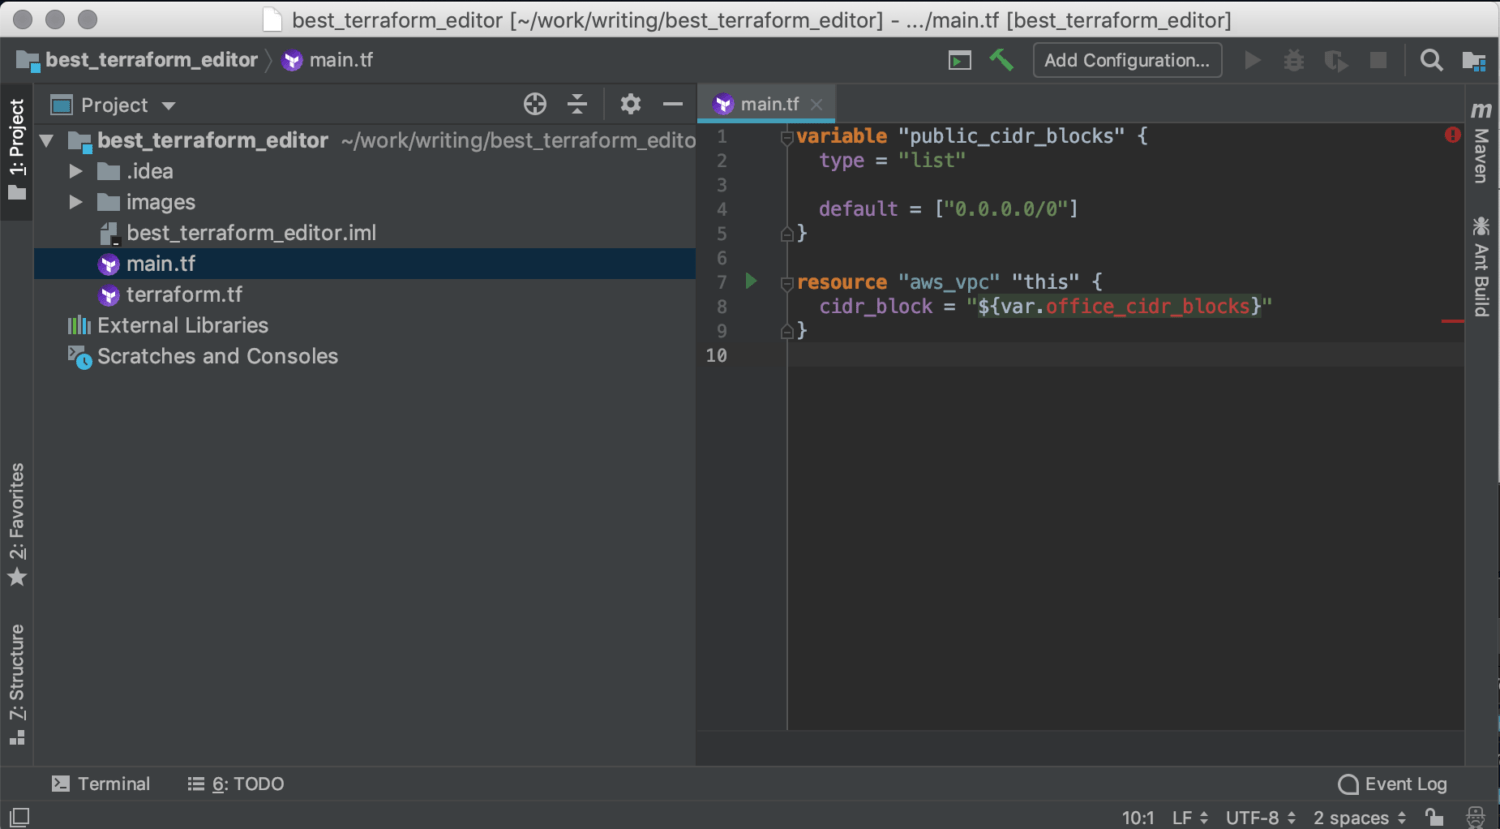
Task: Open the 2: Favorites tool window tab
Action: coord(17,524)
